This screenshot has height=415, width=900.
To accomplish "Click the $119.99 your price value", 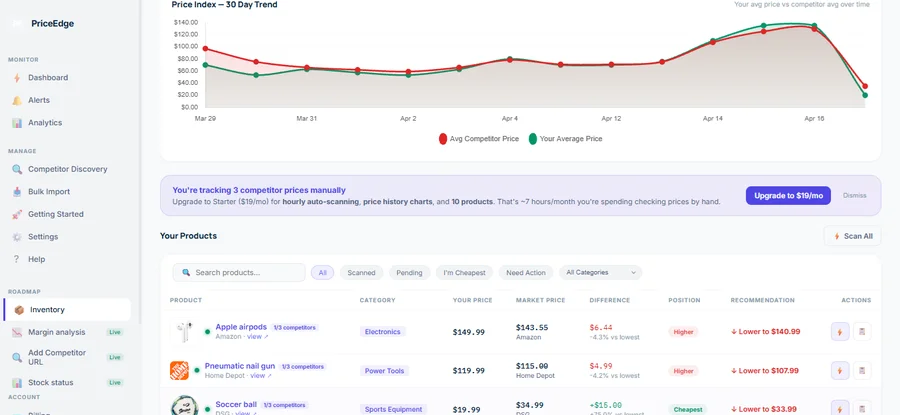I will click(469, 371).
